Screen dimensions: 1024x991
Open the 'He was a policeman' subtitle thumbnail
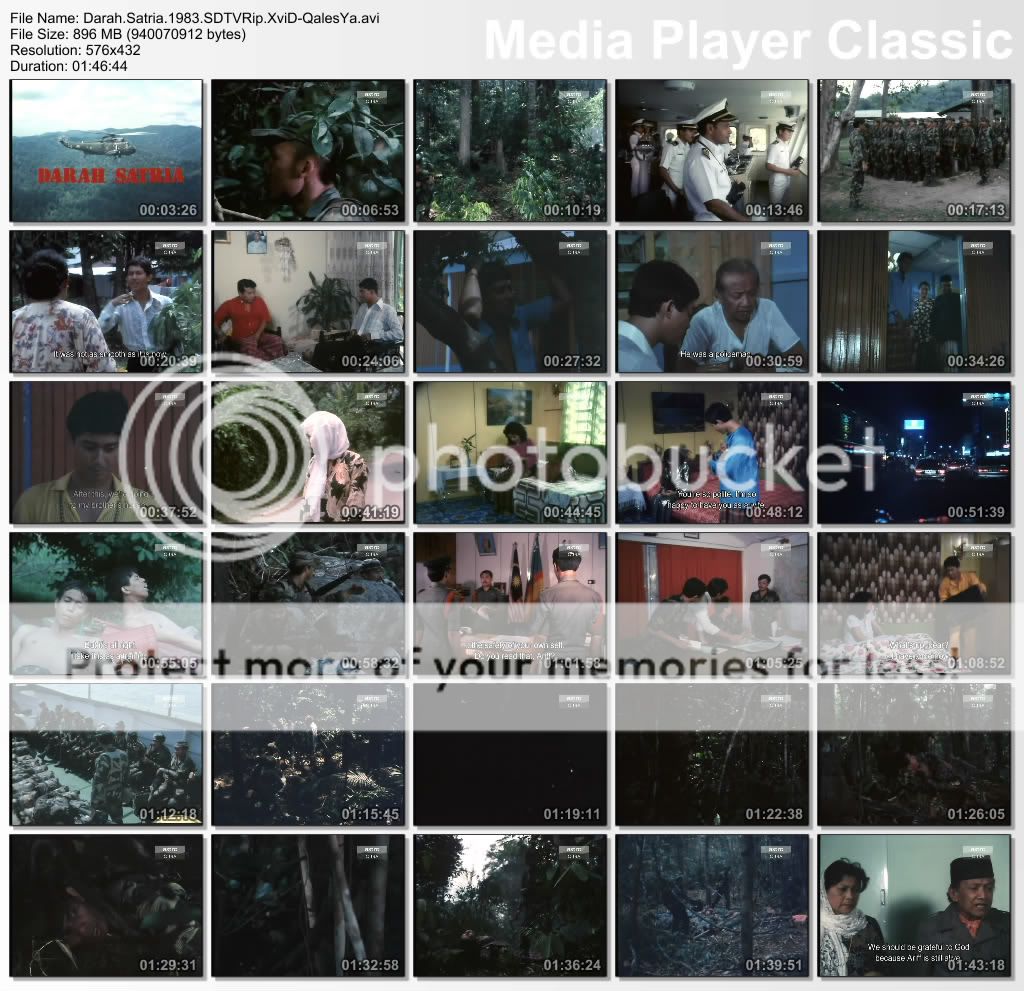[711, 302]
